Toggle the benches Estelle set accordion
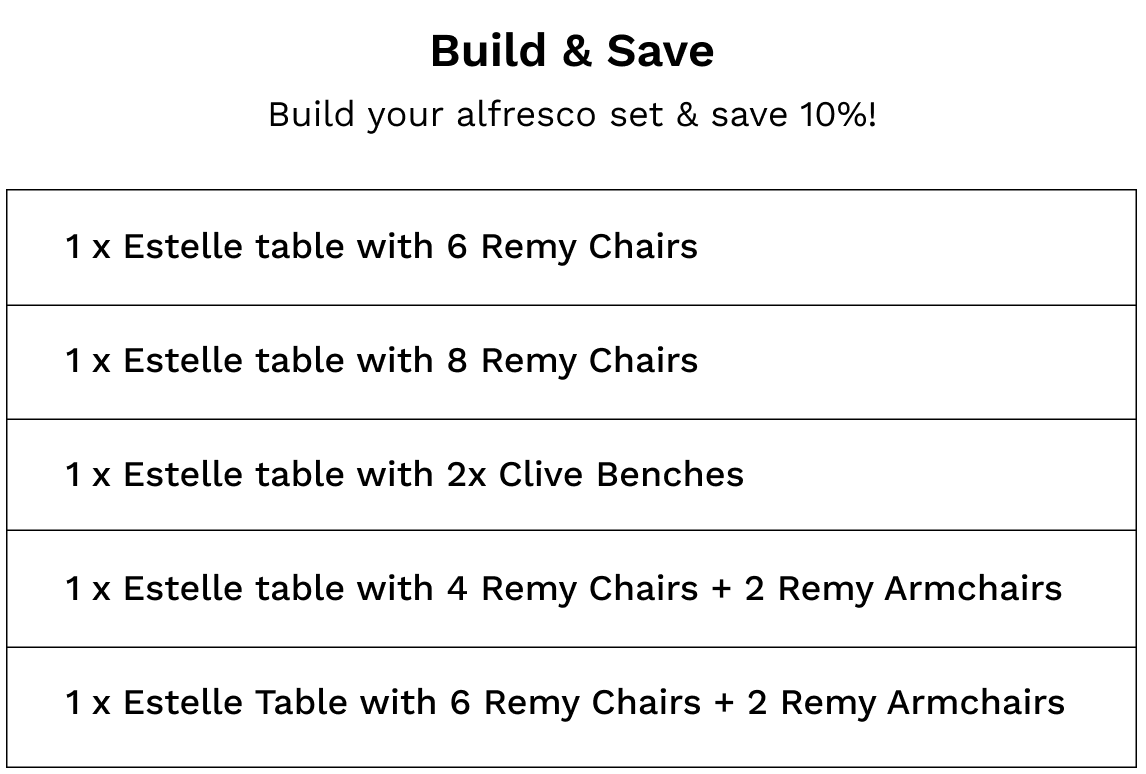 coord(571,475)
